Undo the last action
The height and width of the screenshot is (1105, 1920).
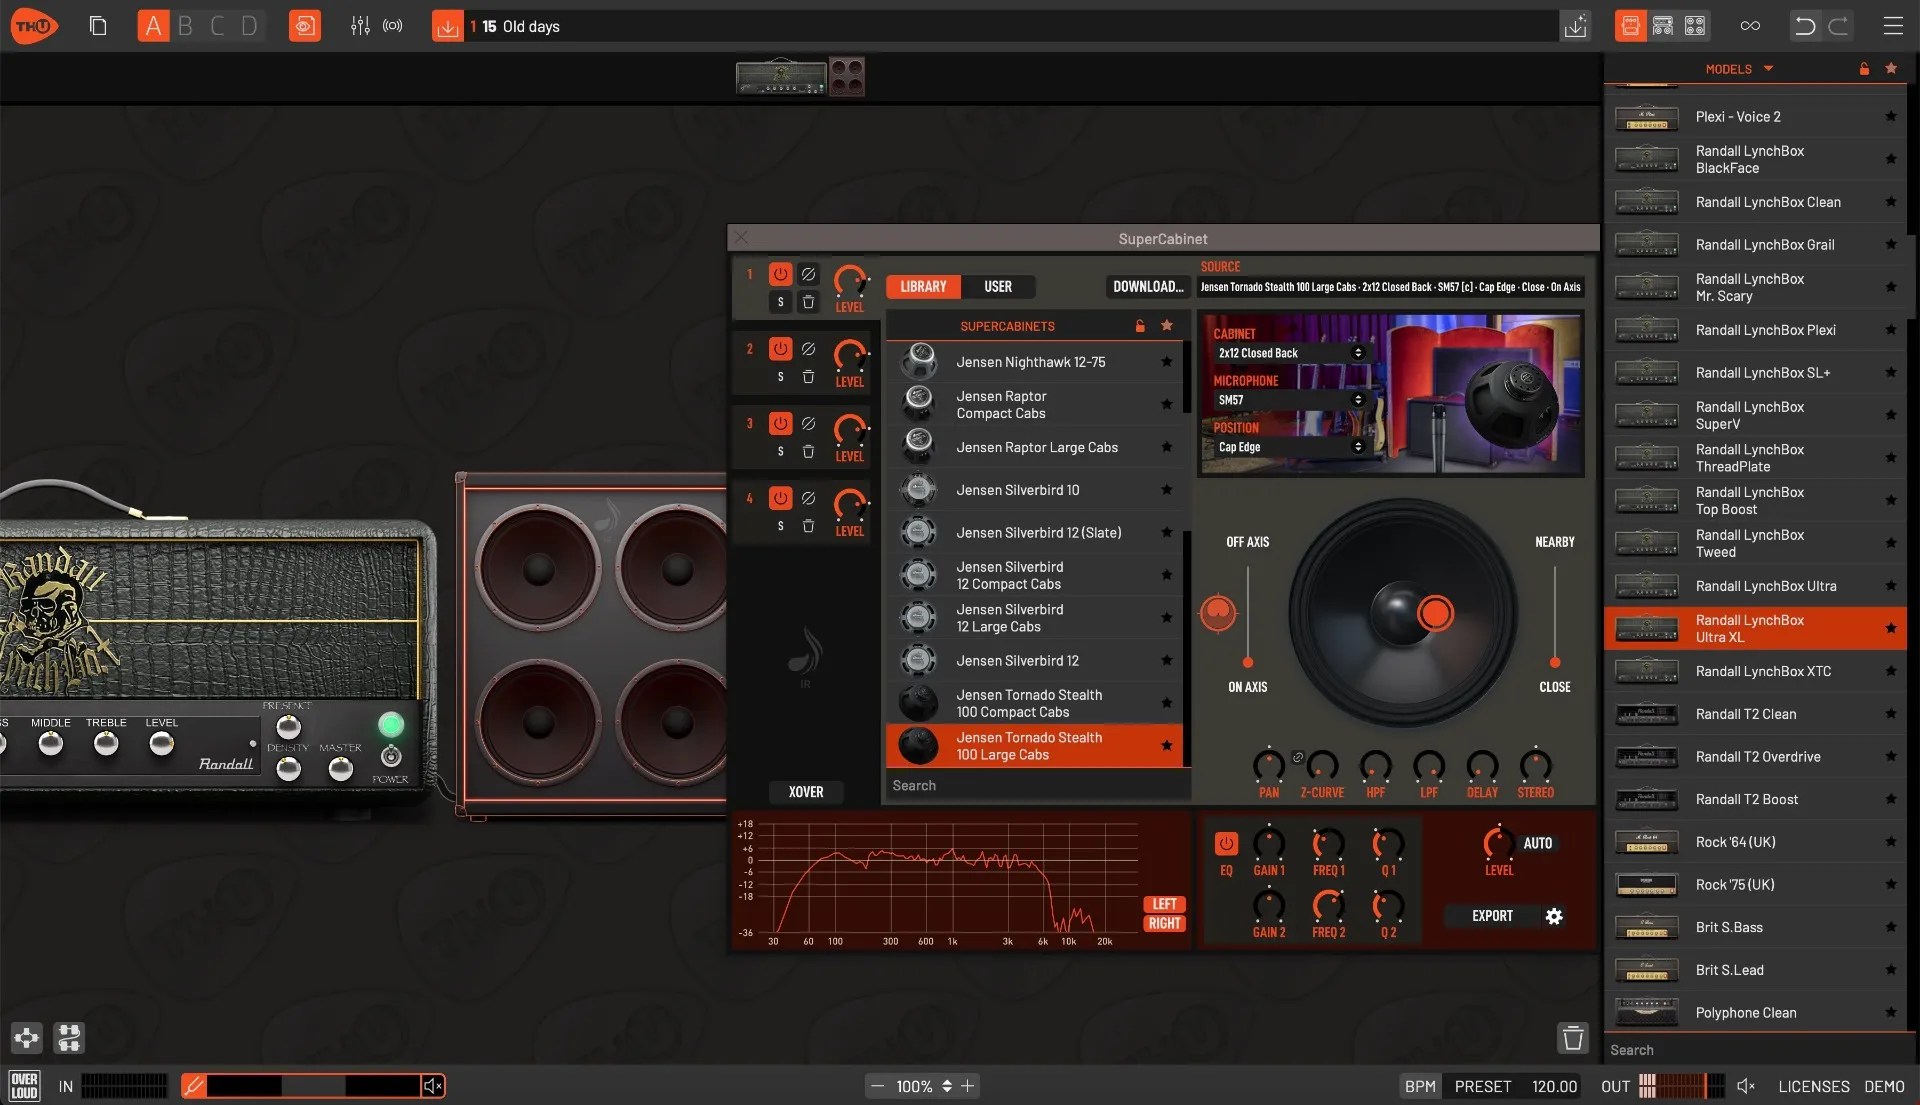[1805, 26]
